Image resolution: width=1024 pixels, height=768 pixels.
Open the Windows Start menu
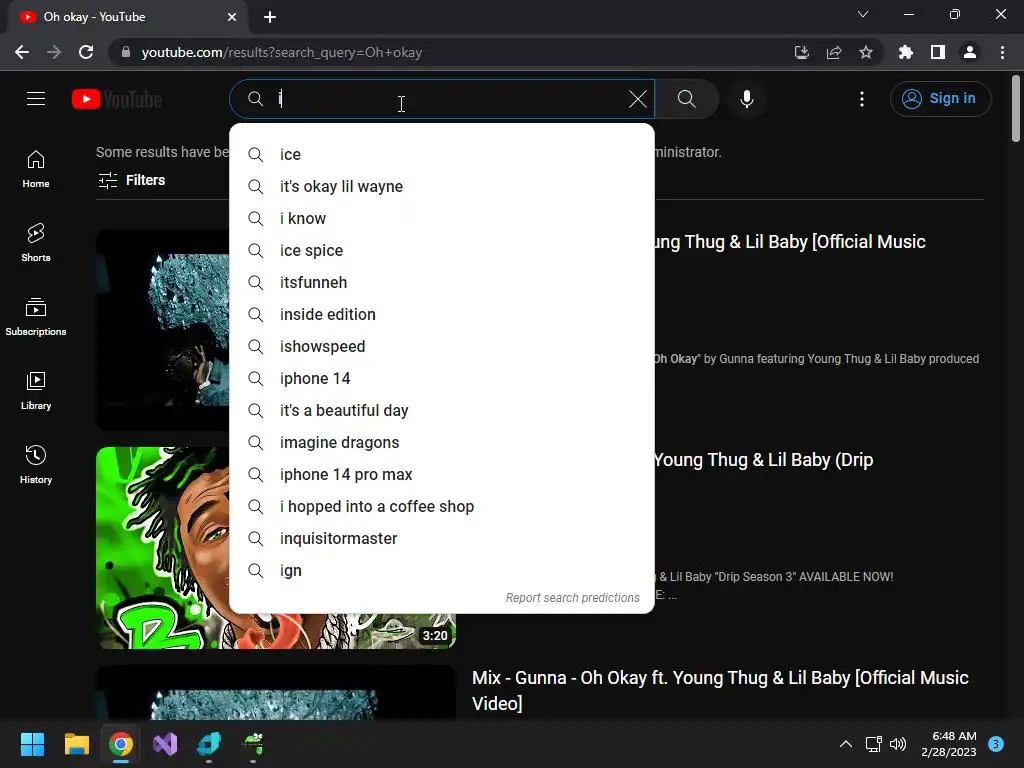point(32,744)
